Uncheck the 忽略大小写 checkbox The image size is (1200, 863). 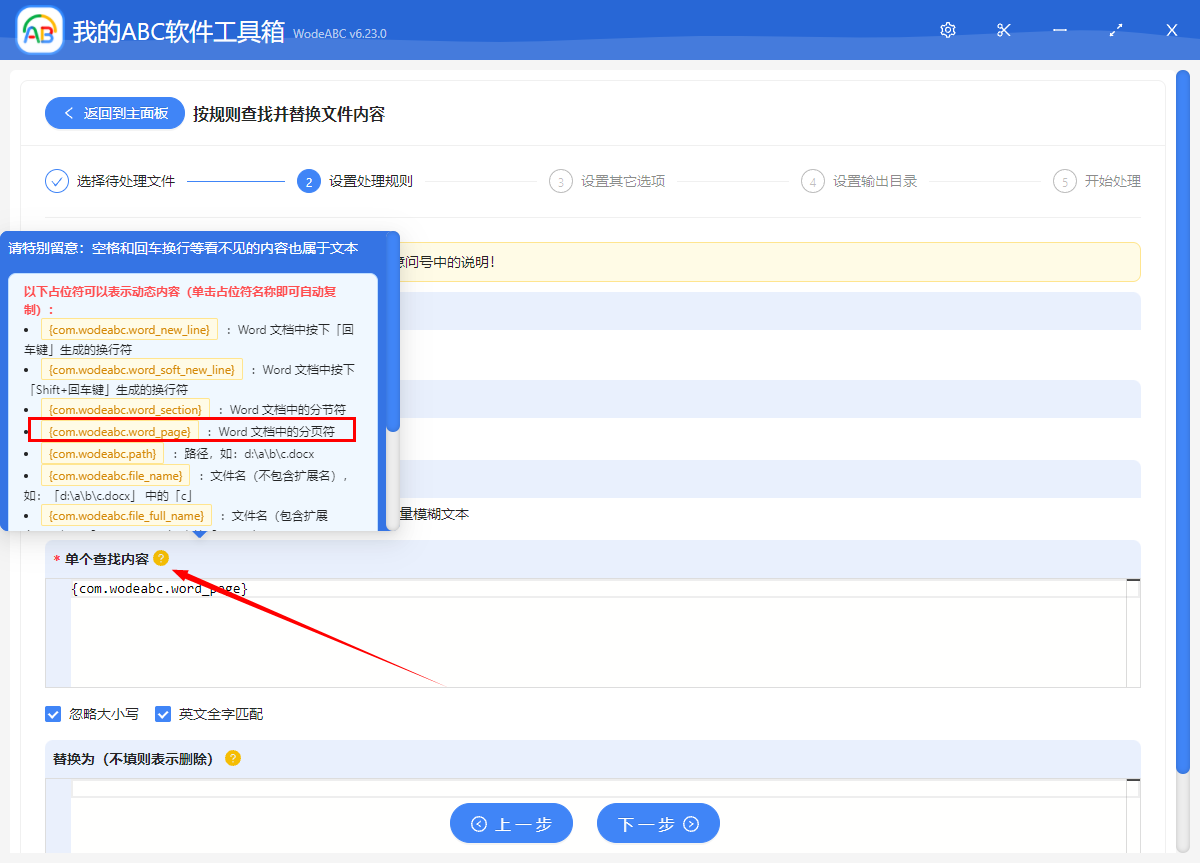53,714
